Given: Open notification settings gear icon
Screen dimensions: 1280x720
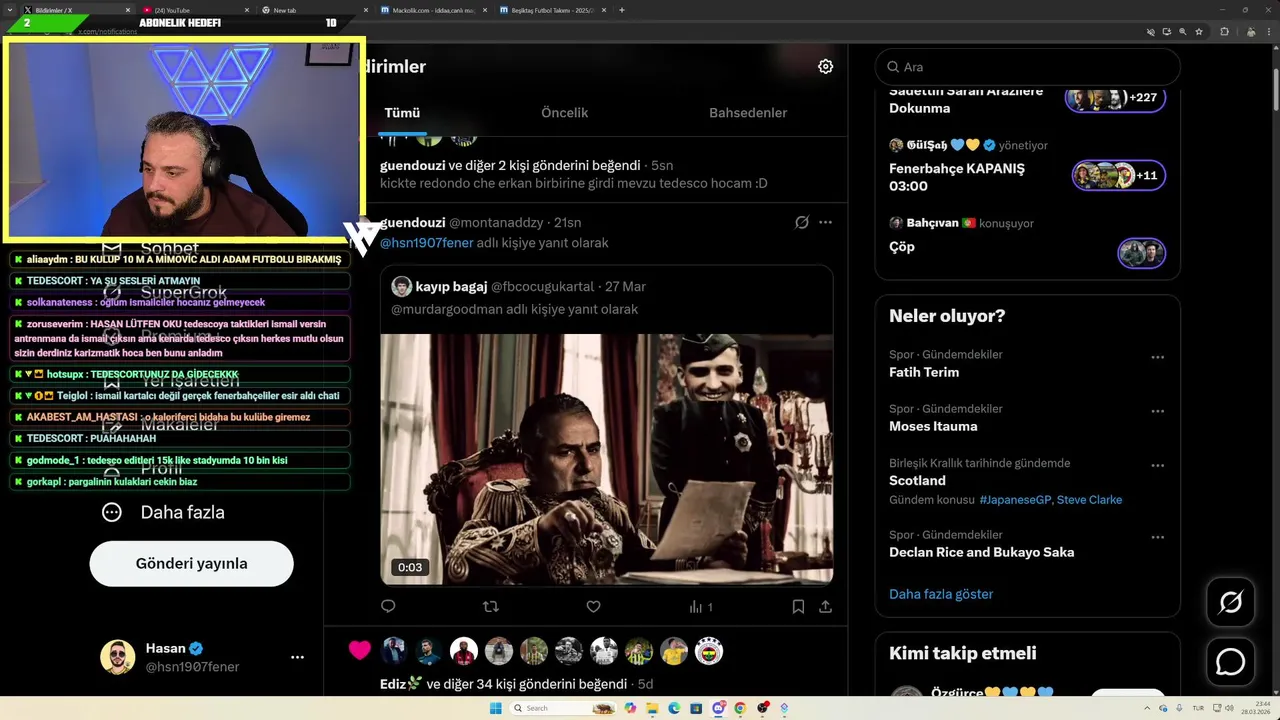Looking at the screenshot, I should pyautogui.click(x=825, y=66).
